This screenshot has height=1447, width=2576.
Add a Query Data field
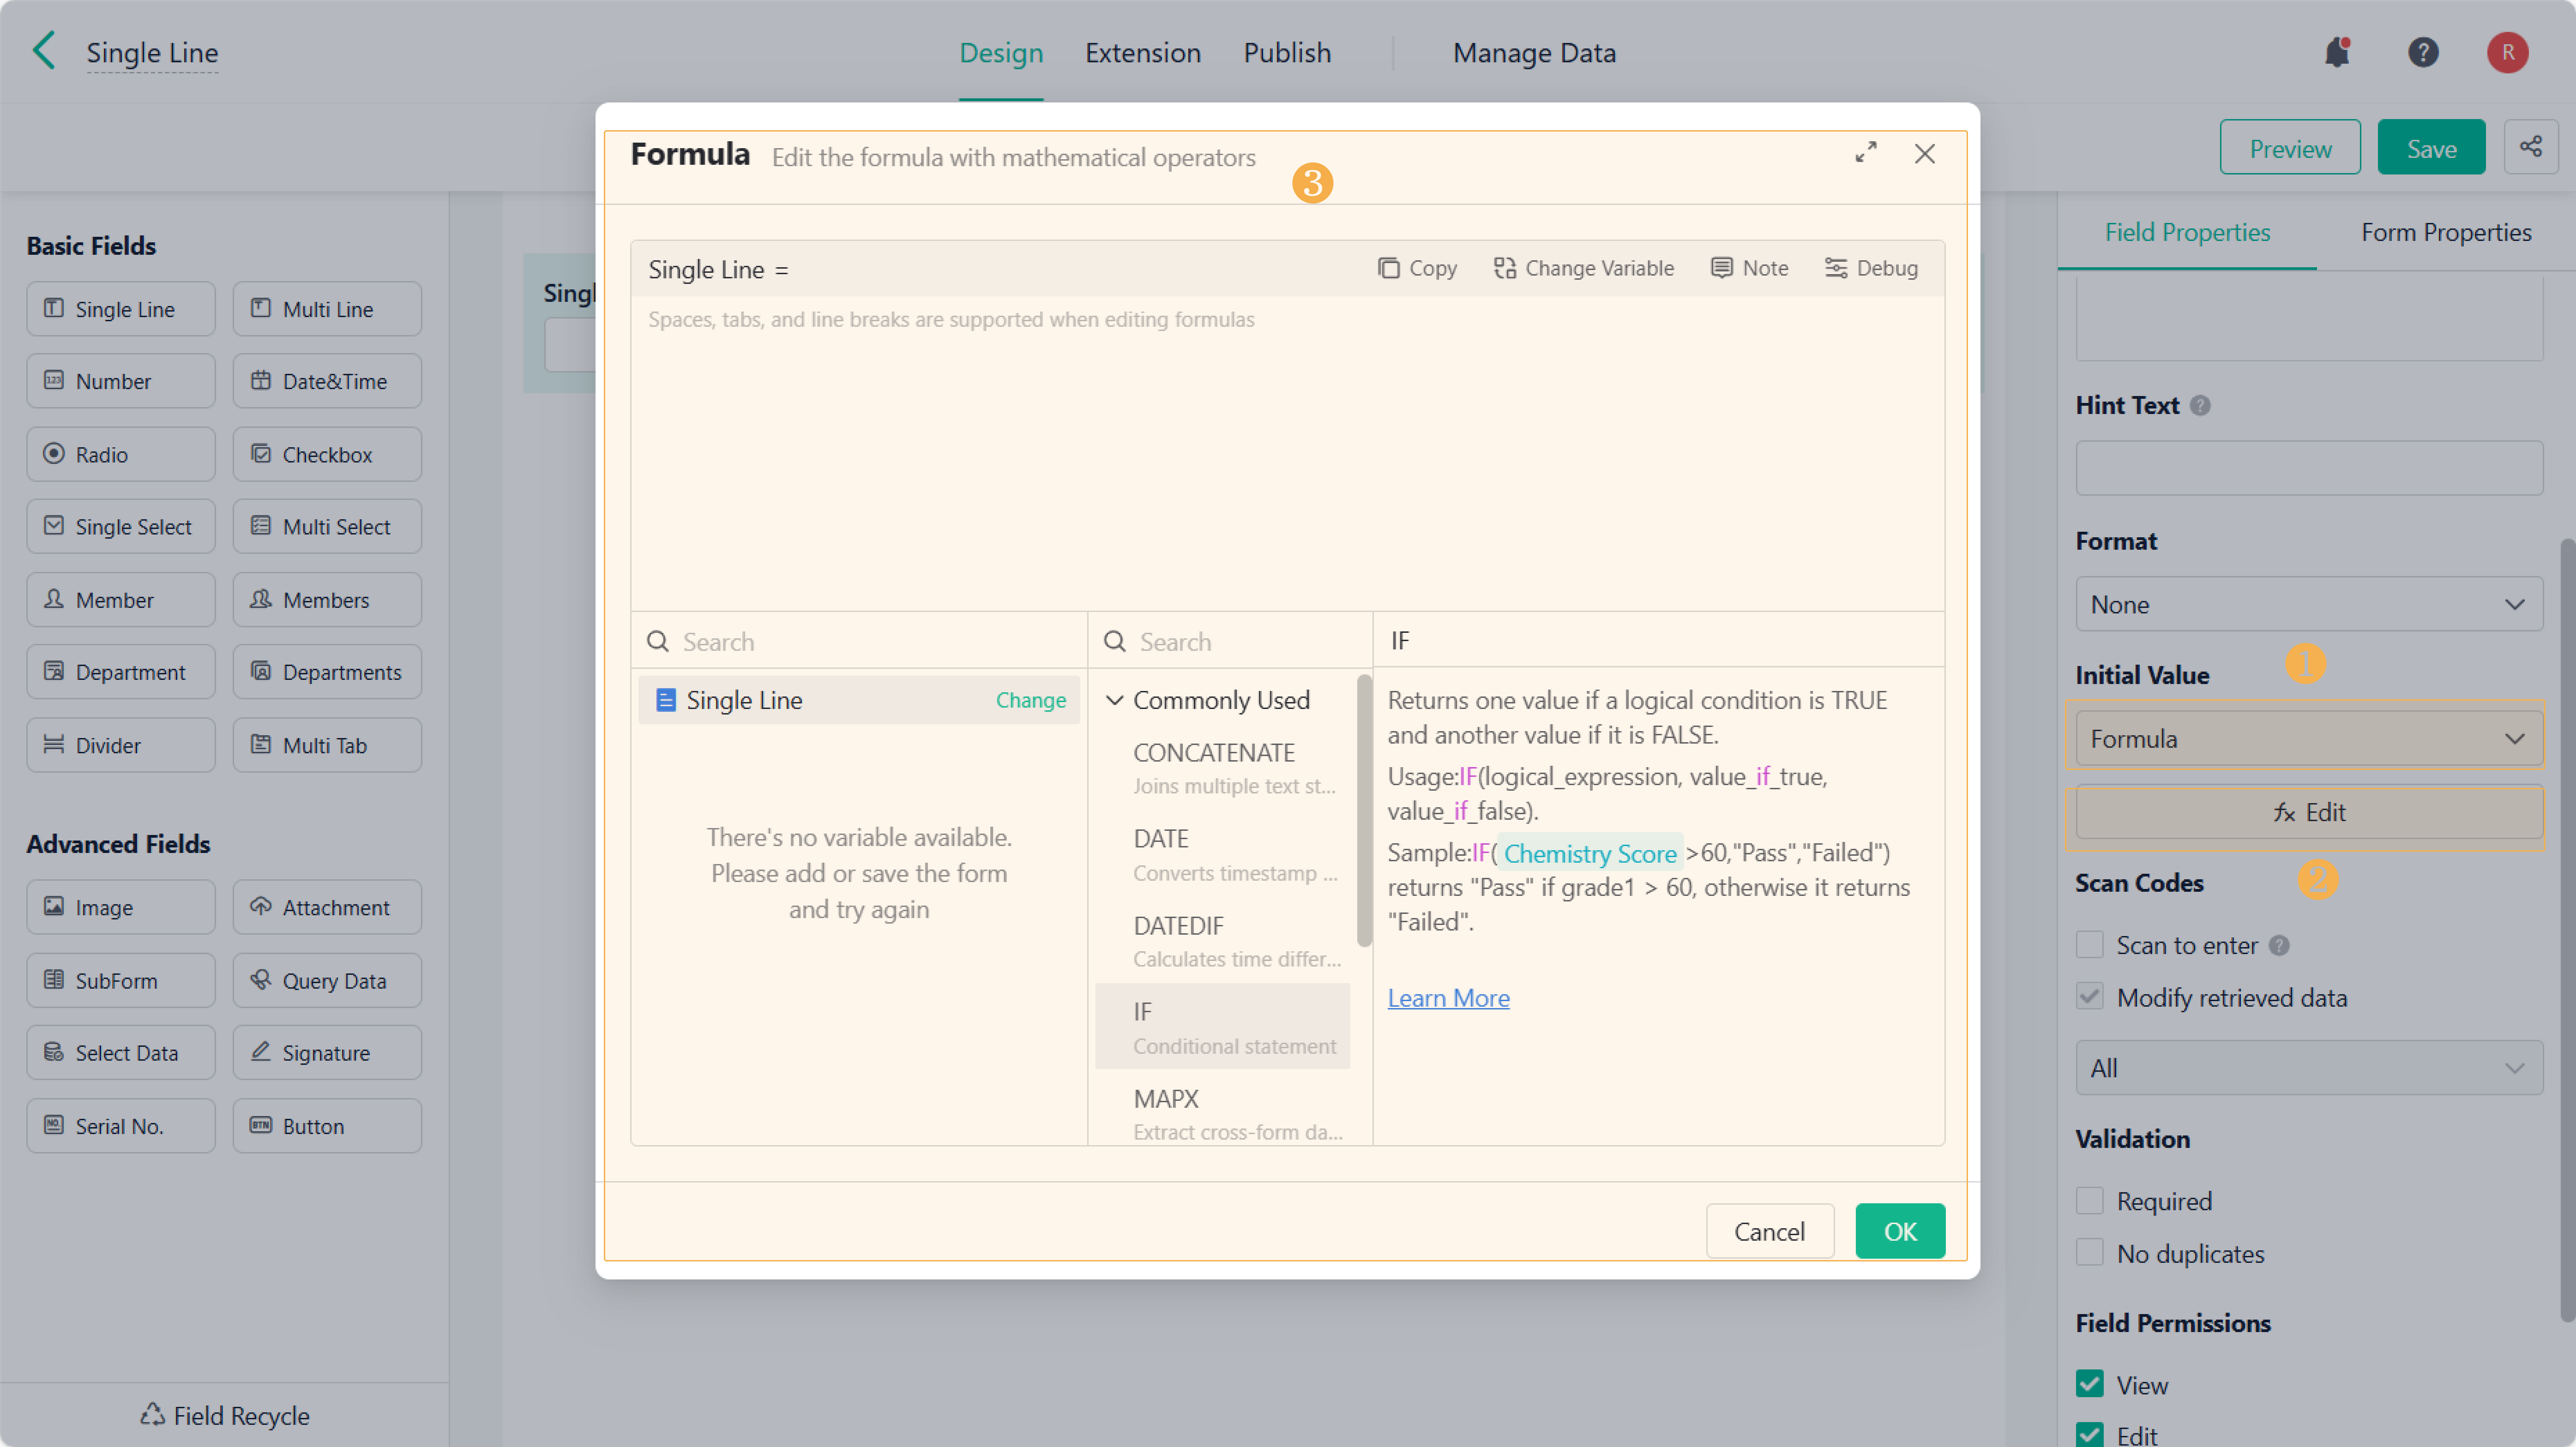327,980
